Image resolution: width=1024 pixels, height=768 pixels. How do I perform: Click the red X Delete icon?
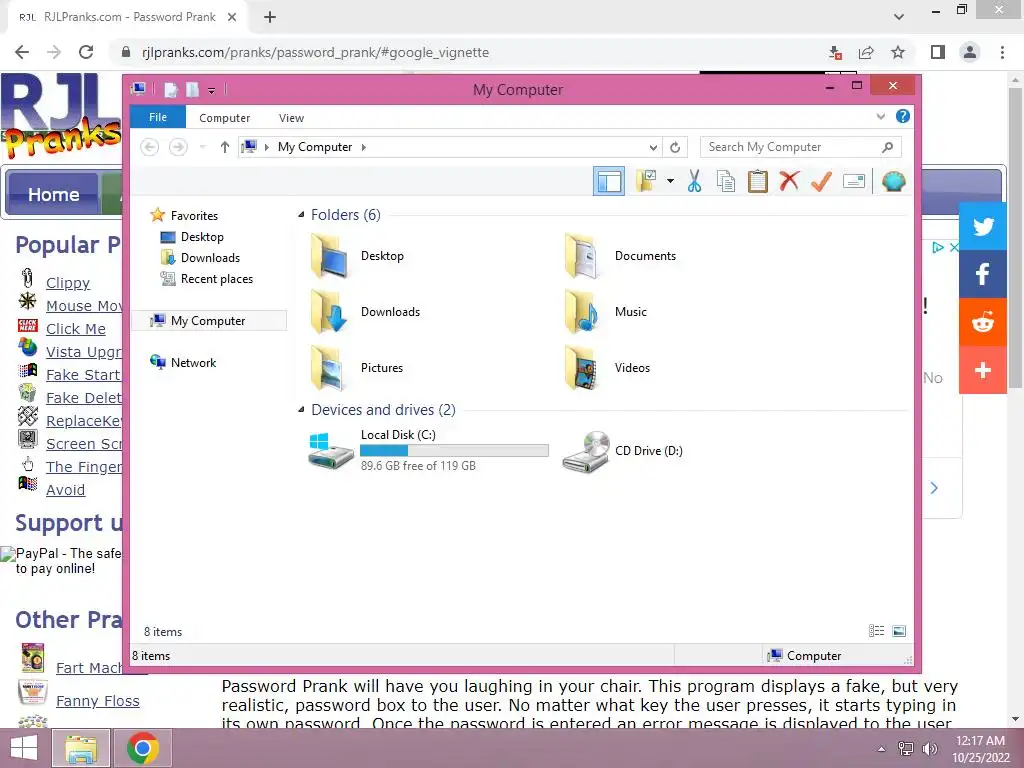[789, 181]
